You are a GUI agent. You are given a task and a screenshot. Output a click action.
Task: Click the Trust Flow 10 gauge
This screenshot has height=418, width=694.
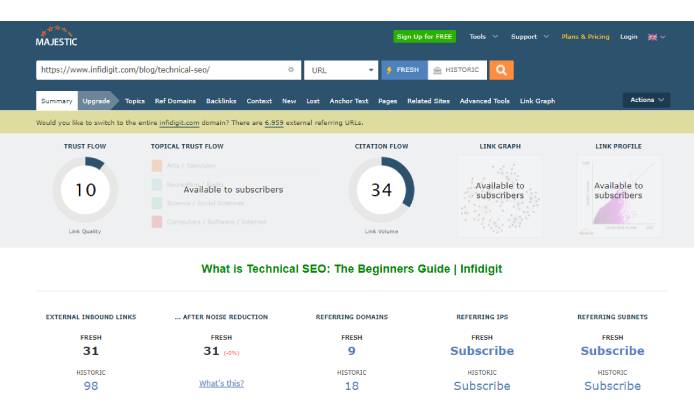point(85,190)
